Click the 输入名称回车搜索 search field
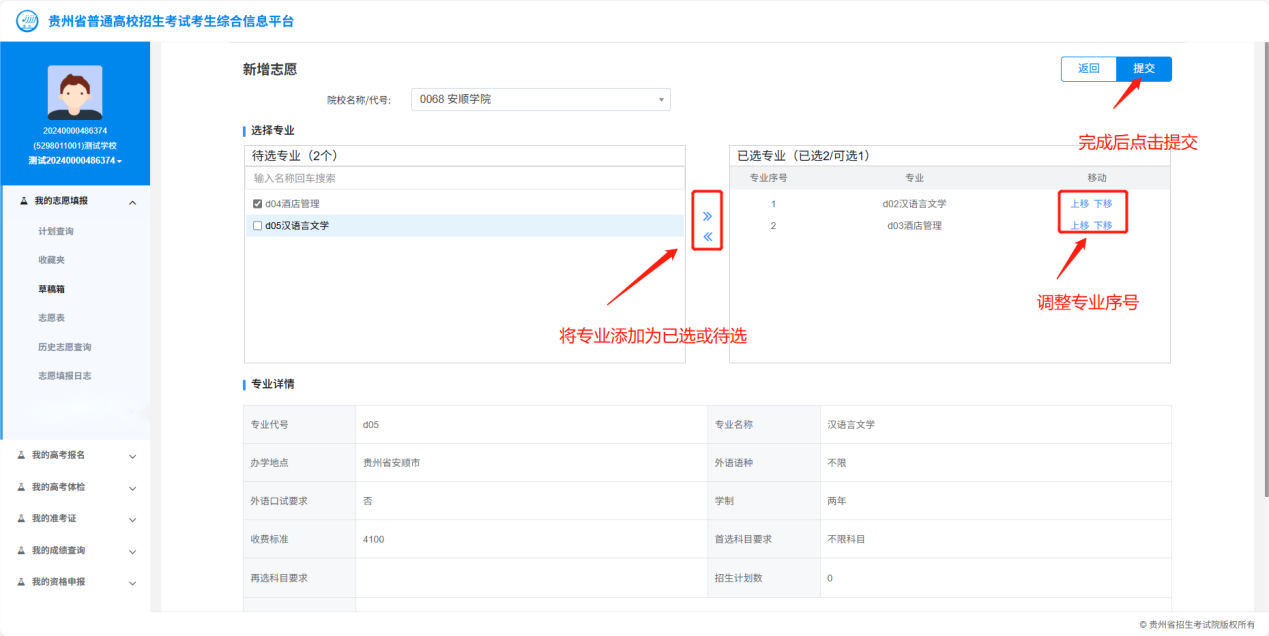 coord(464,178)
